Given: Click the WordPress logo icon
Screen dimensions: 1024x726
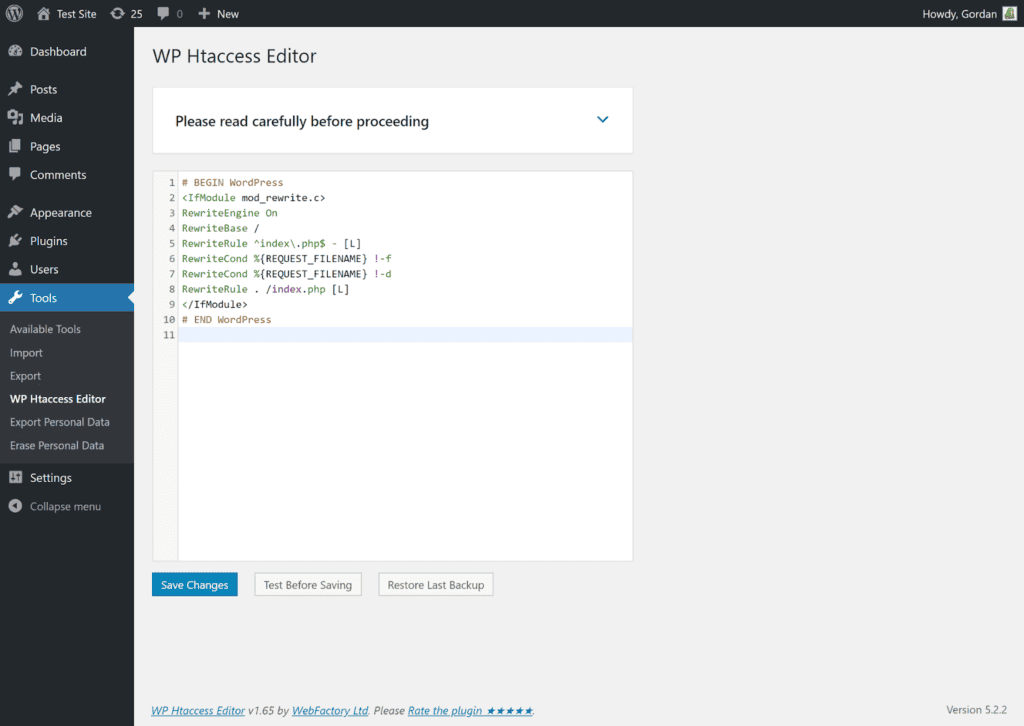Looking at the screenshot, I should (14, 13).
